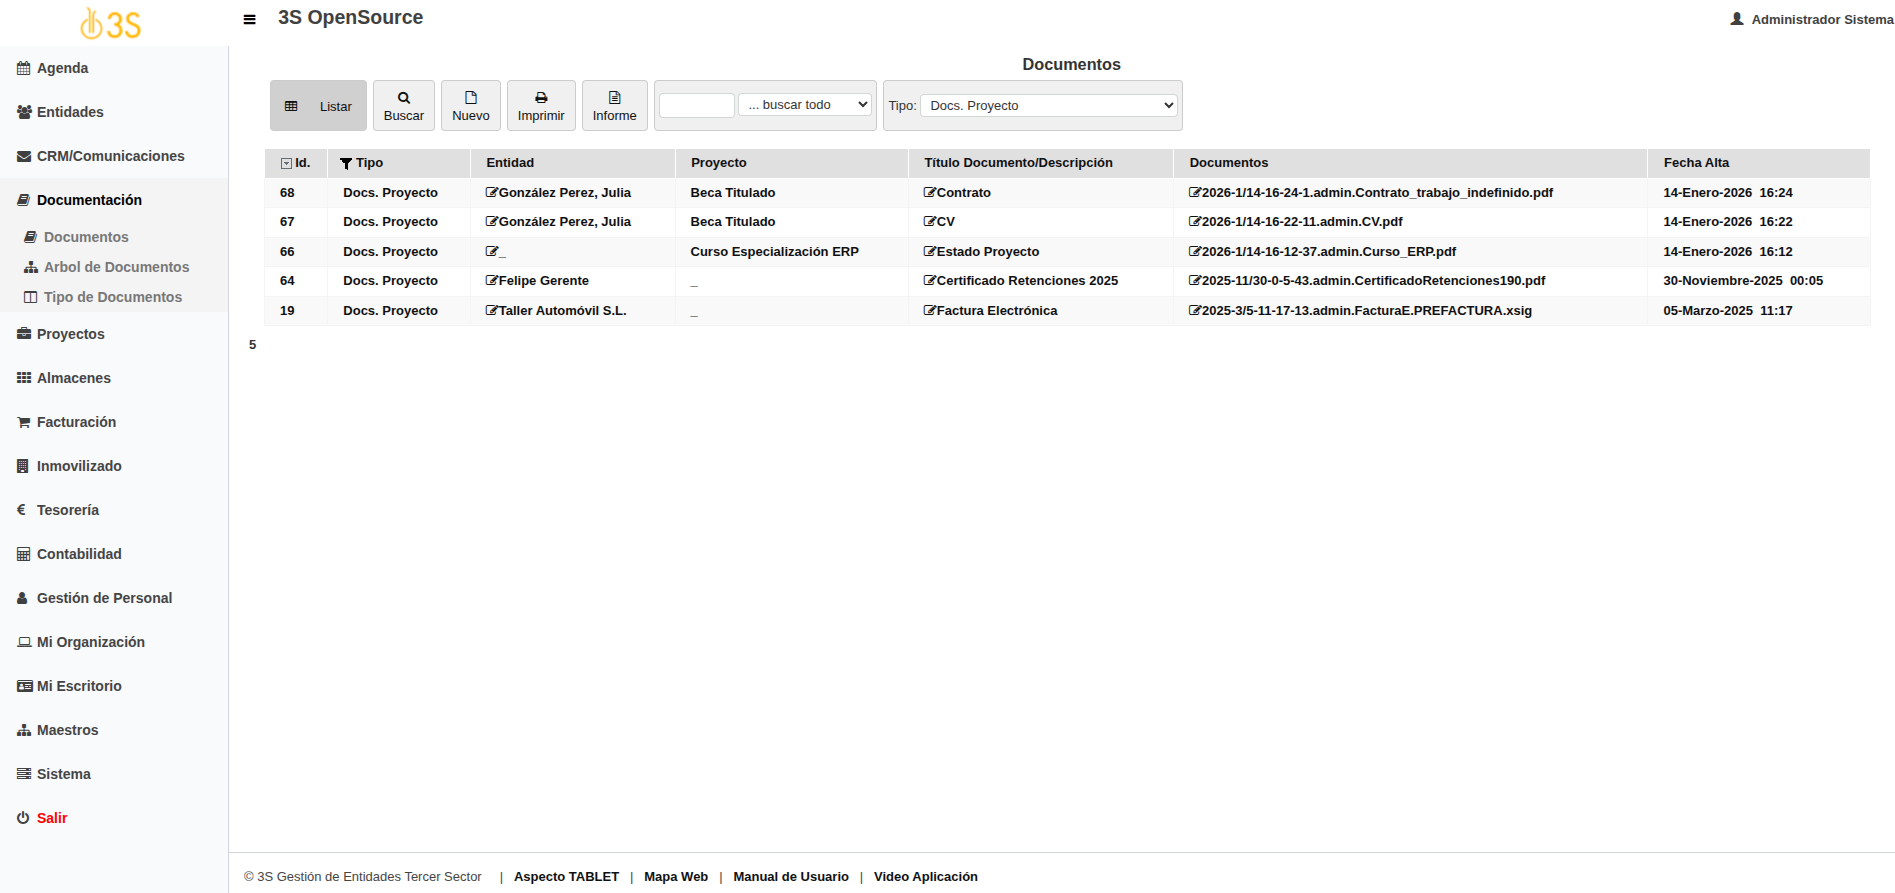Viewport: 1895px width, 893px height.
Task: Click edit icon beside Contrato title
Action: point(930,193)
